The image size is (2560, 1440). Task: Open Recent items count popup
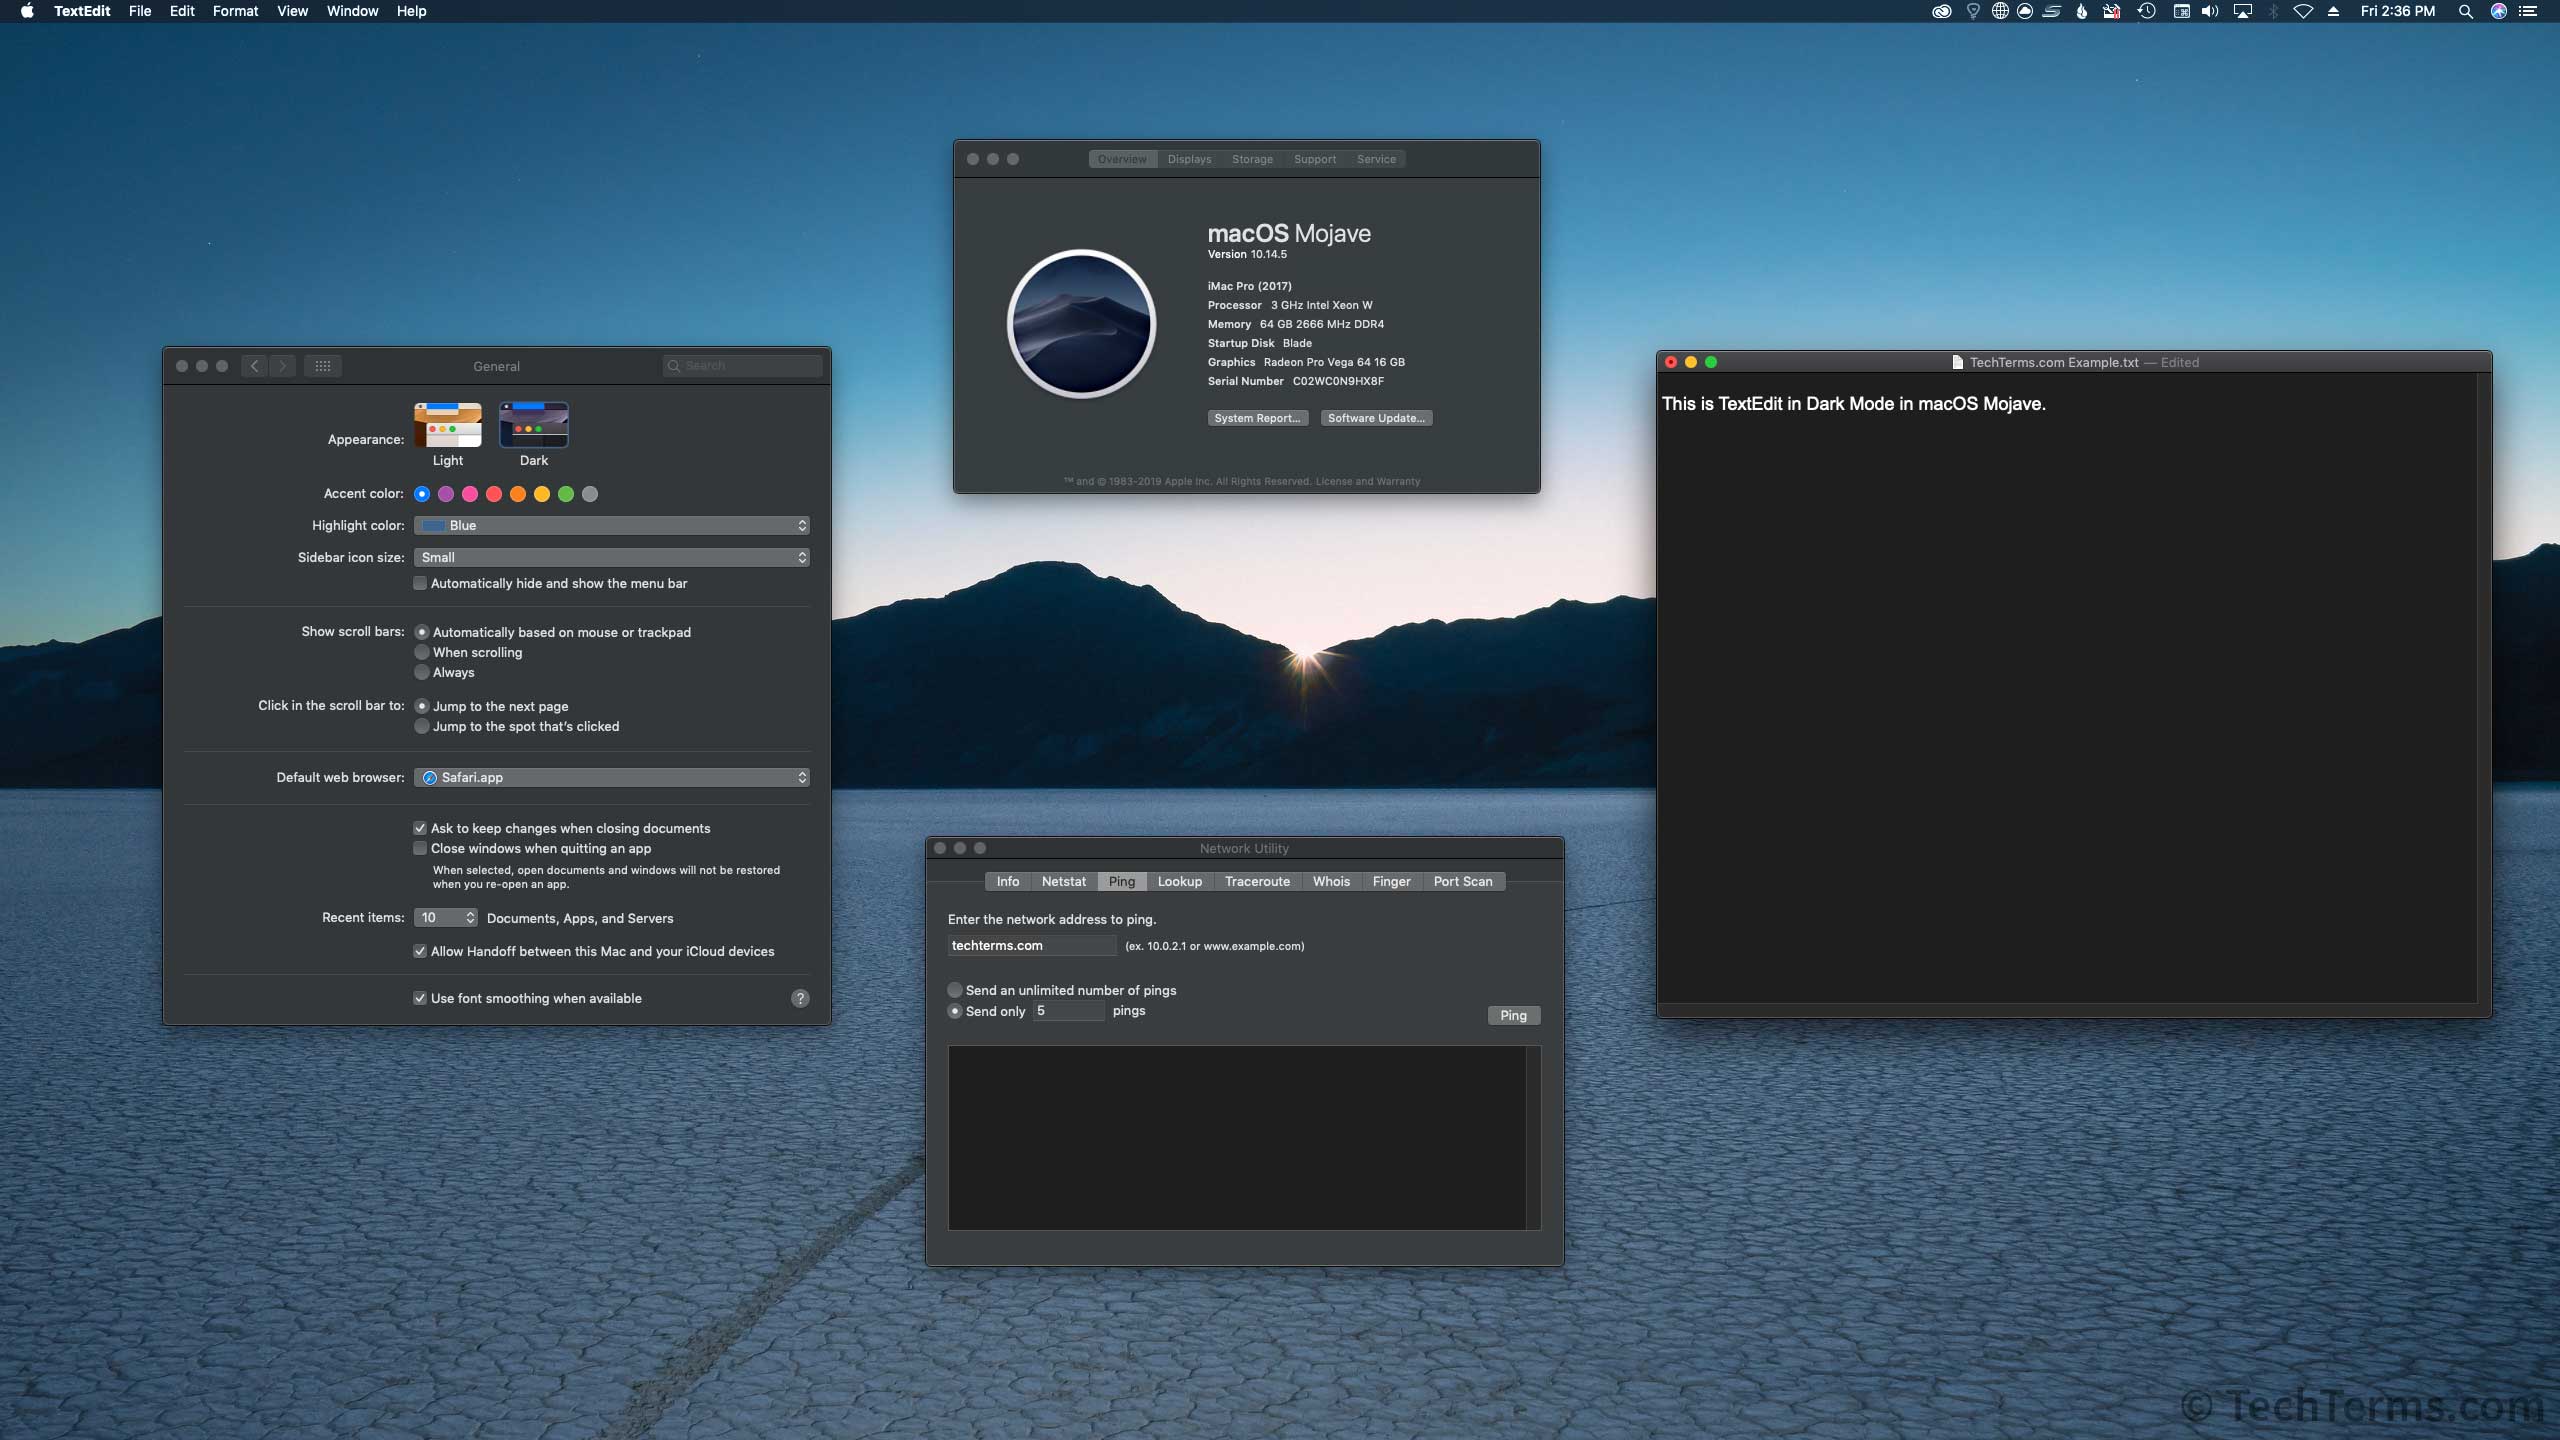click(446, 918)
